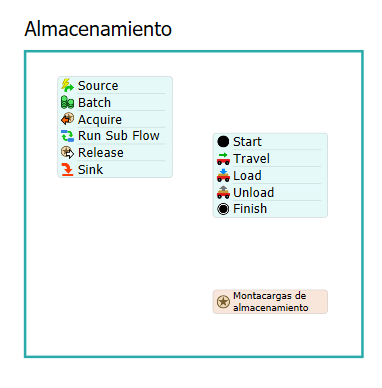Viewport: 382px width, 388px height.
Task: Select the Unload cart icon
Action: (x=223, y=192)
